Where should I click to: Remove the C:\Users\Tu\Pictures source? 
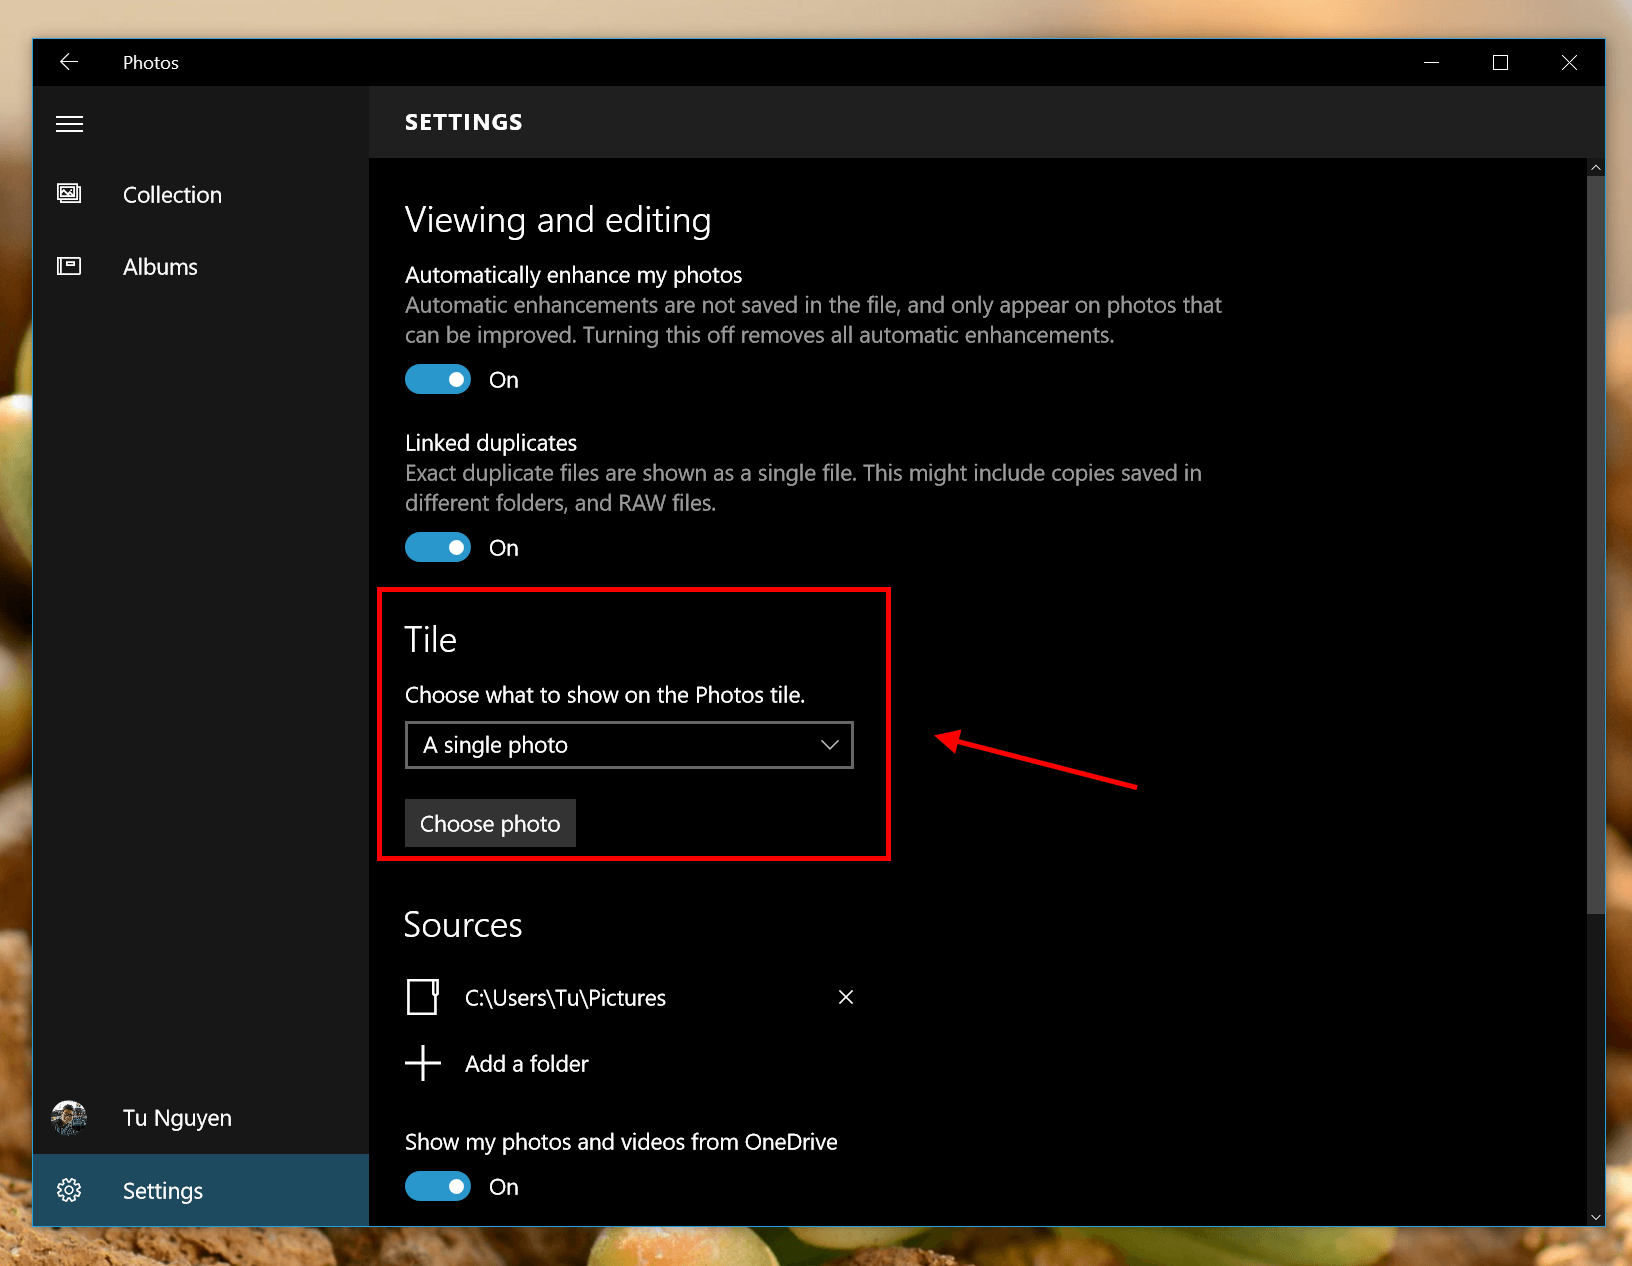(846, 997)
